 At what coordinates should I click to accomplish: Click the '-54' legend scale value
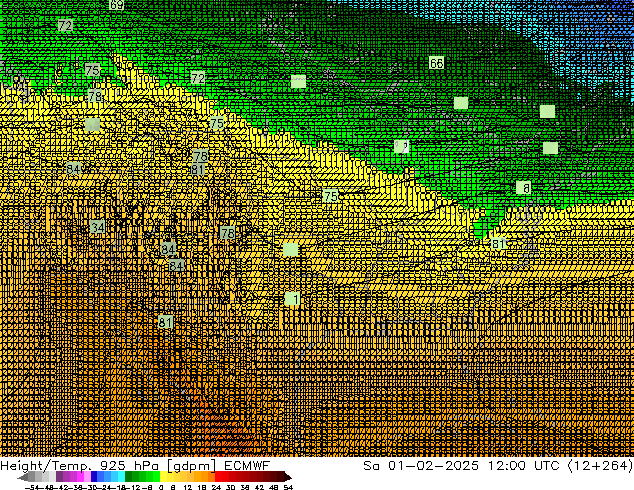click(32, 487)
